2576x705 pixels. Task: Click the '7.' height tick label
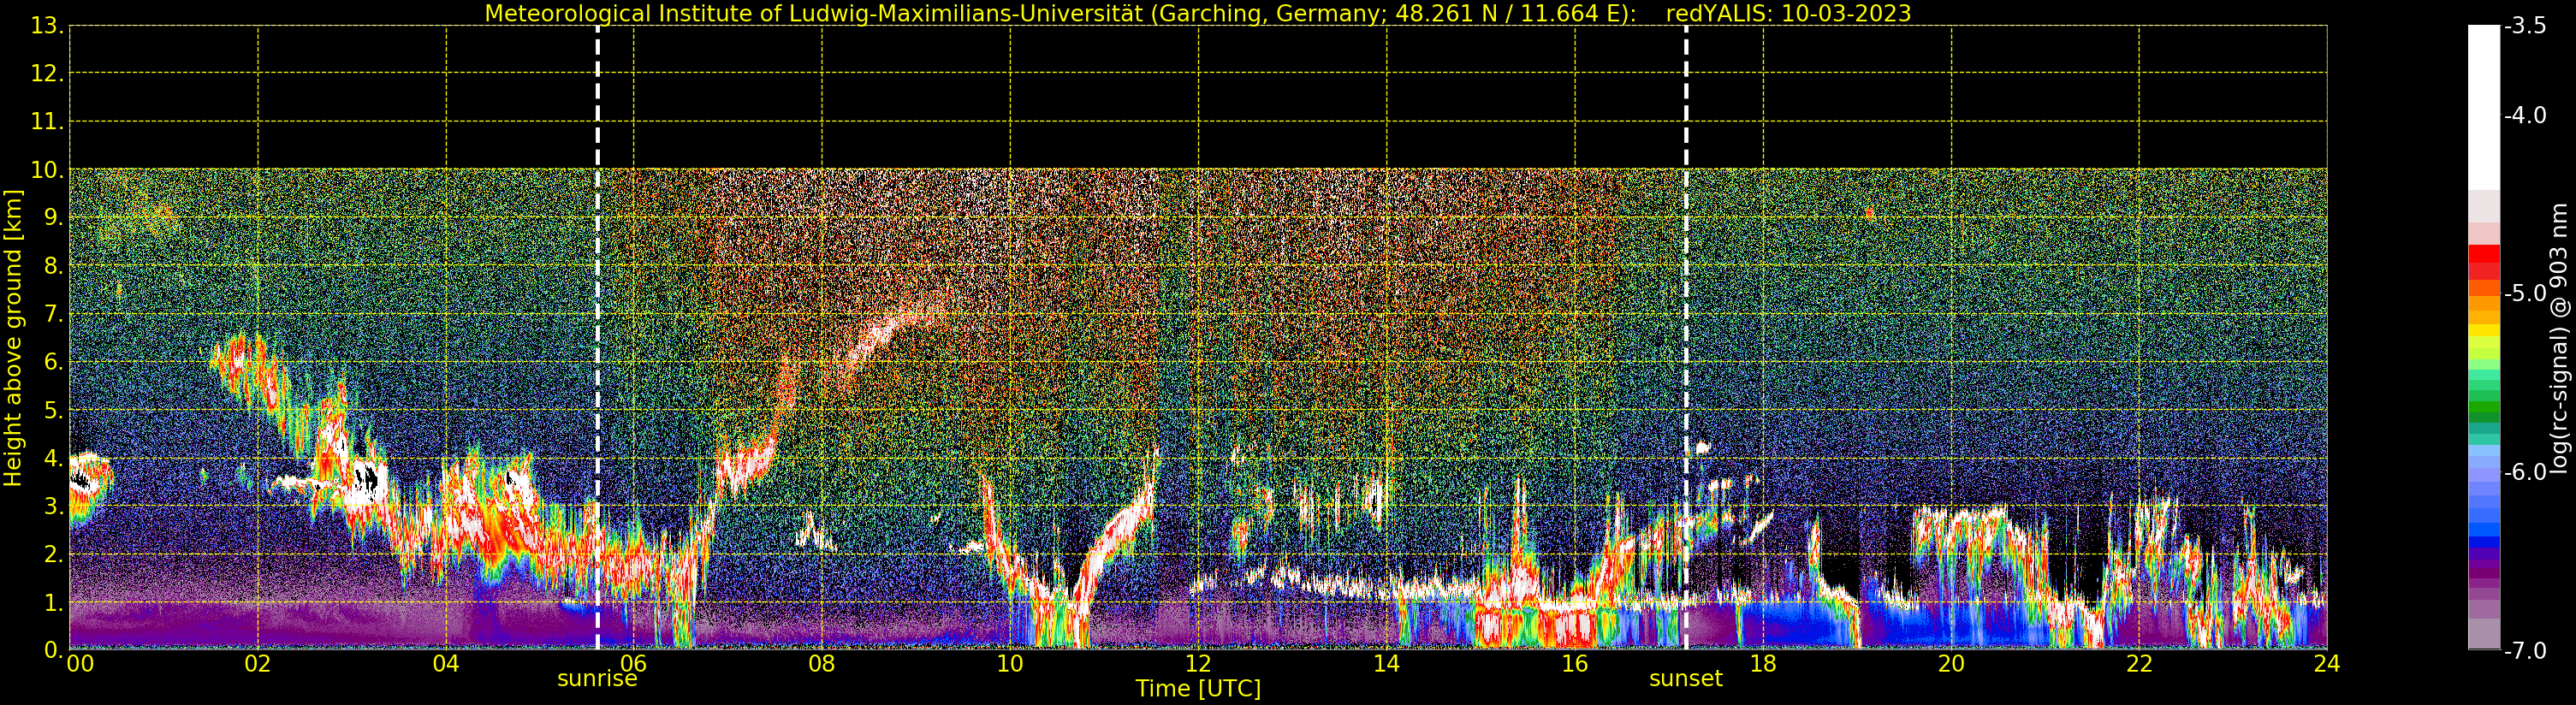tap(54, 314)
